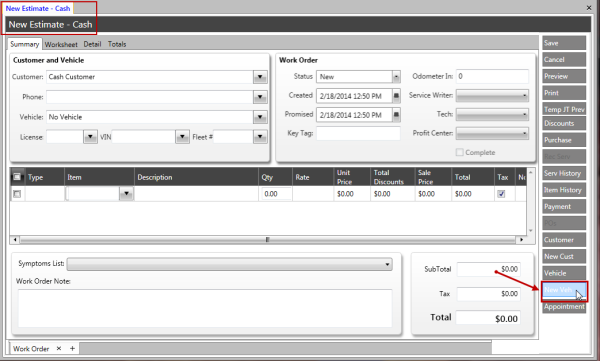The image size is (600, 361).
Task: Expand the Symptoms List dropdown
Action: (230, 264)
